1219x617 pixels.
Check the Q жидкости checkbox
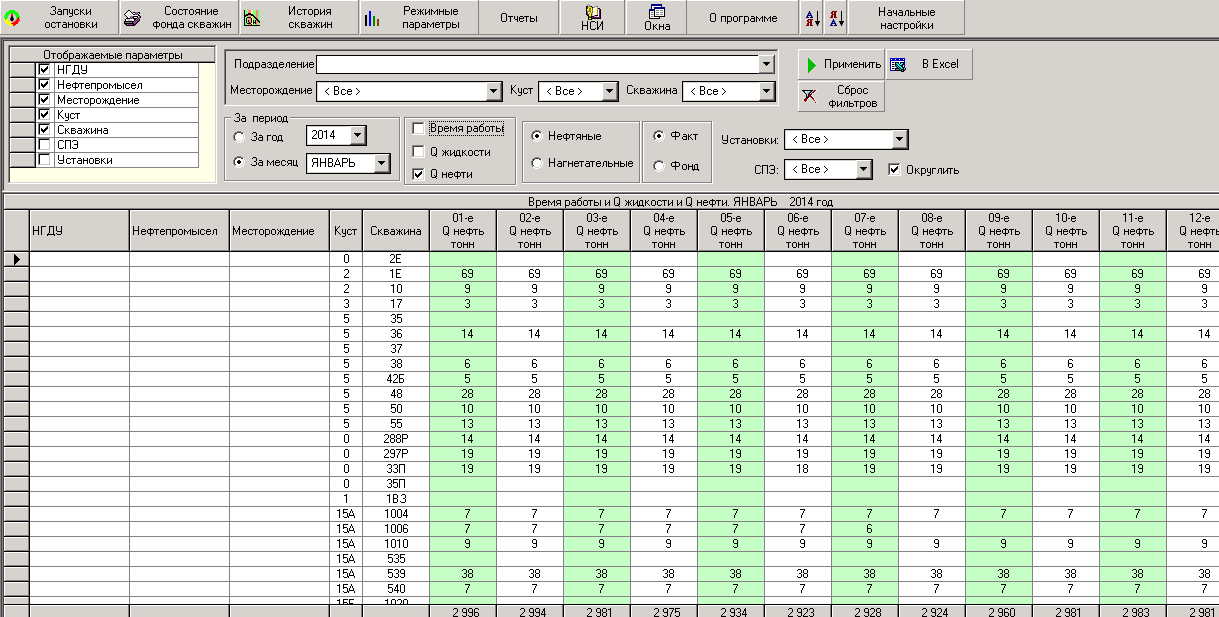[418, 151]
